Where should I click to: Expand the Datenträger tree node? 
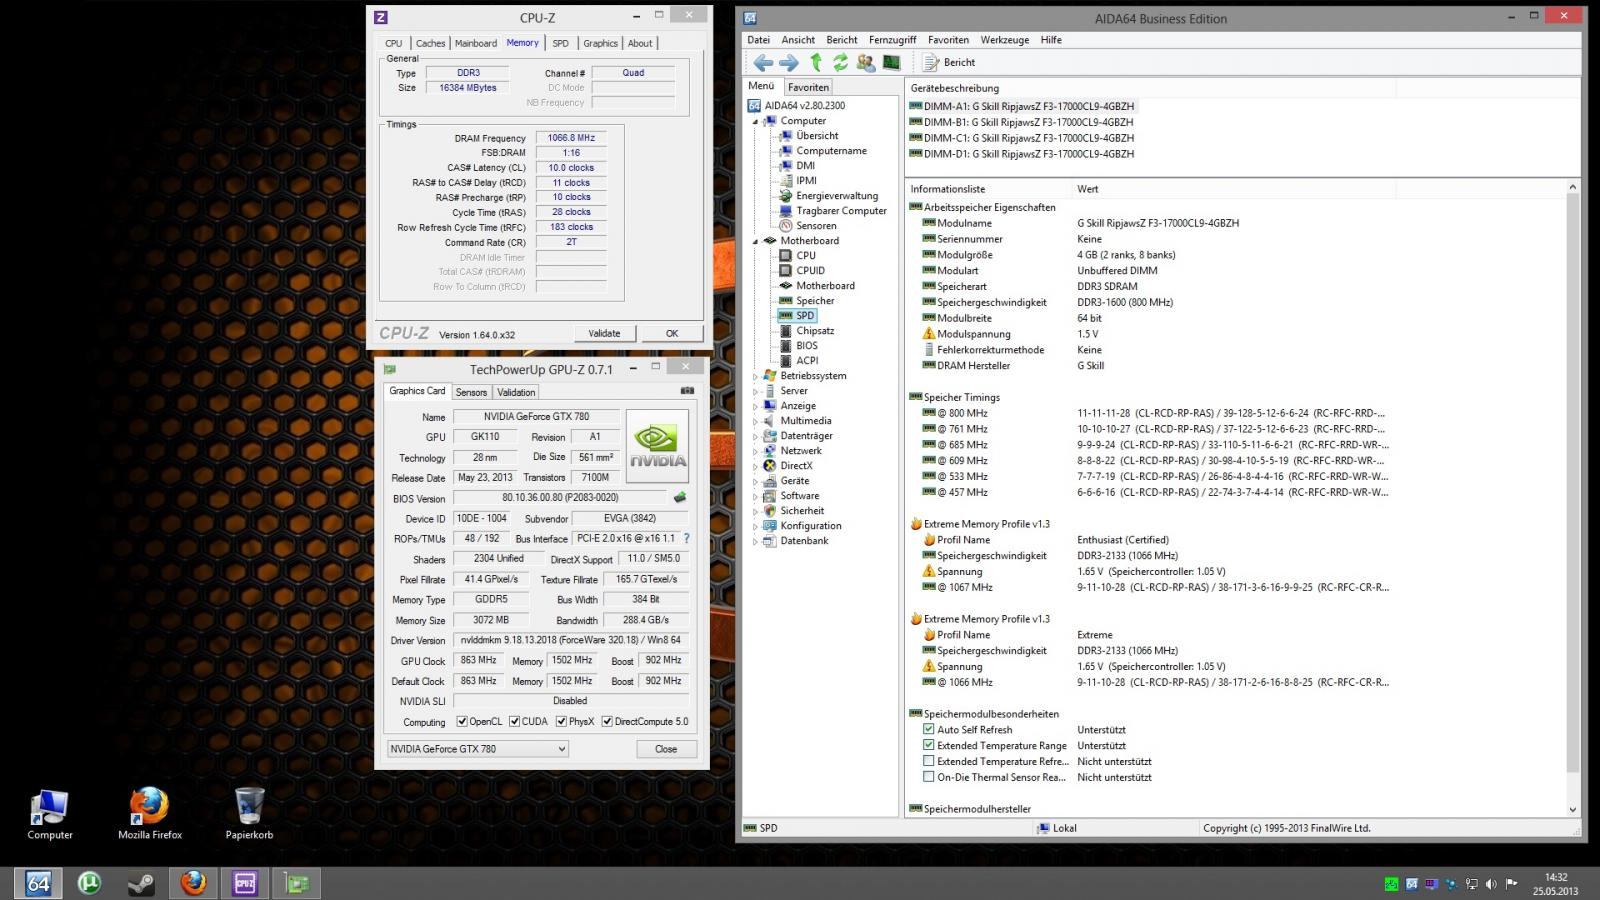point(756,436)
